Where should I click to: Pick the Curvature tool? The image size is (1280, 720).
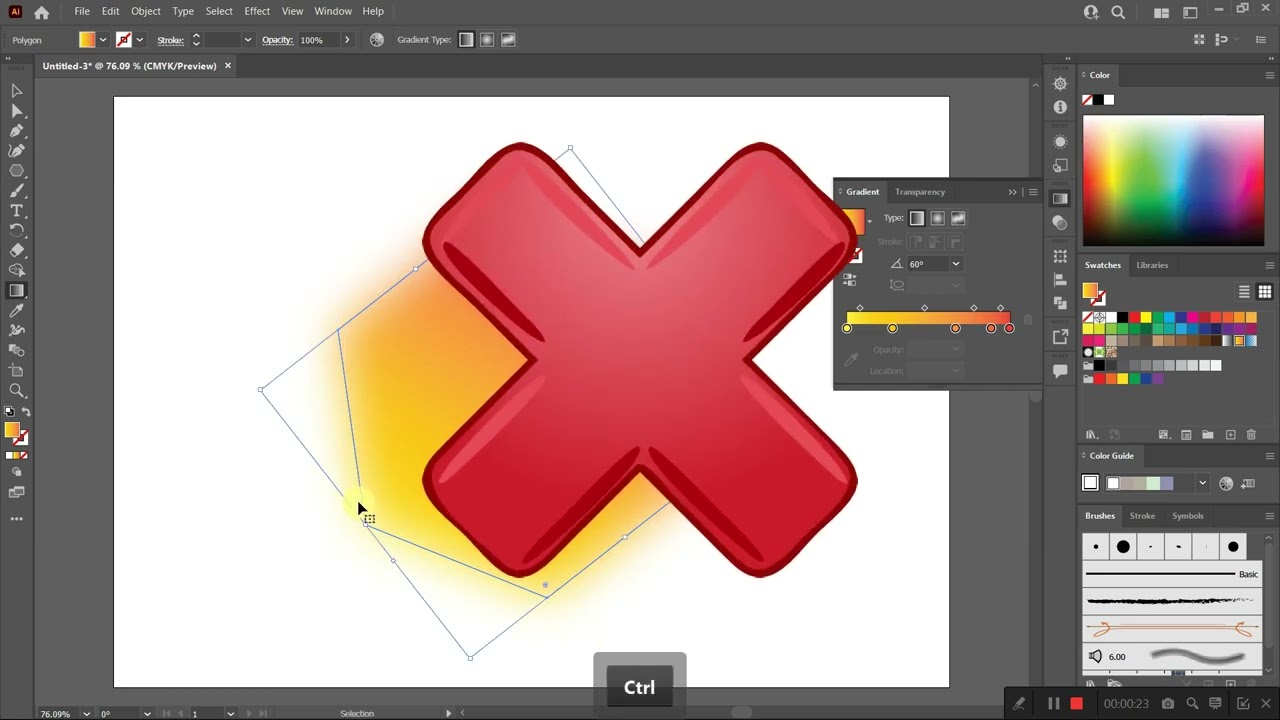pyautogui.click(x=17, y=151)
